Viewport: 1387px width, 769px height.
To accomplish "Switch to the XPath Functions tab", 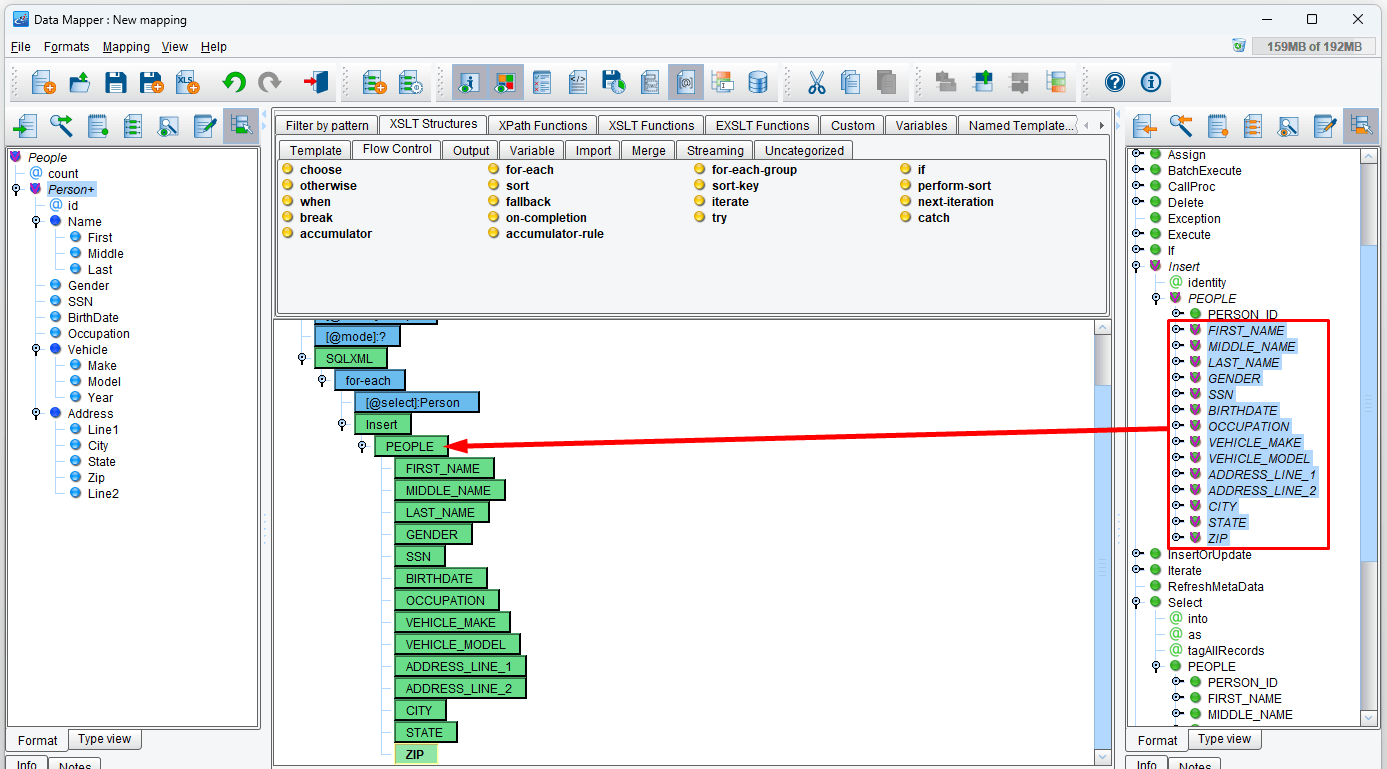I will point(543,125).
